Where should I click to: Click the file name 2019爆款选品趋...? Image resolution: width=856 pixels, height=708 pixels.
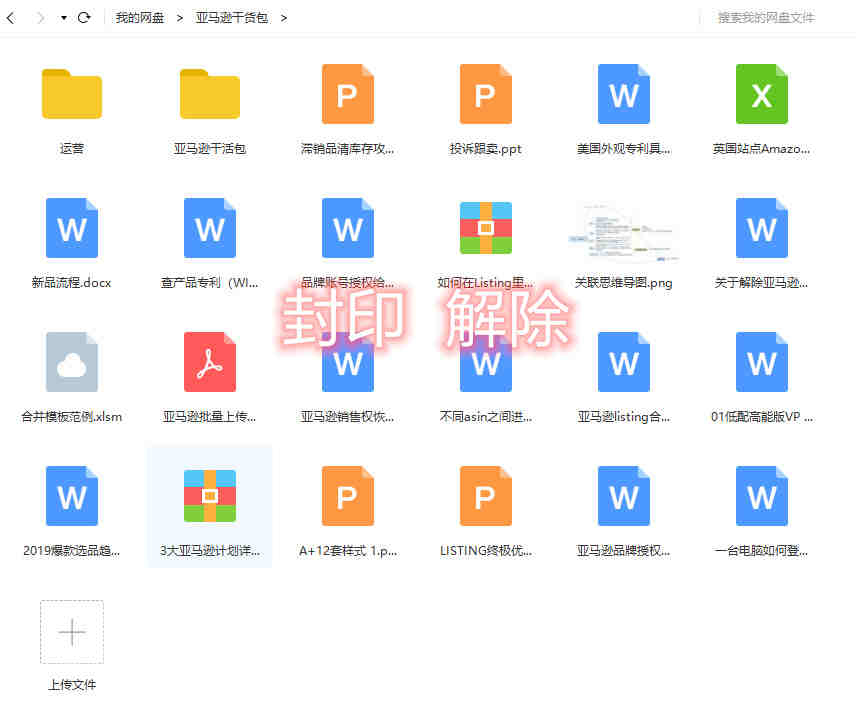pyautogui.click(x=72, y=551)
